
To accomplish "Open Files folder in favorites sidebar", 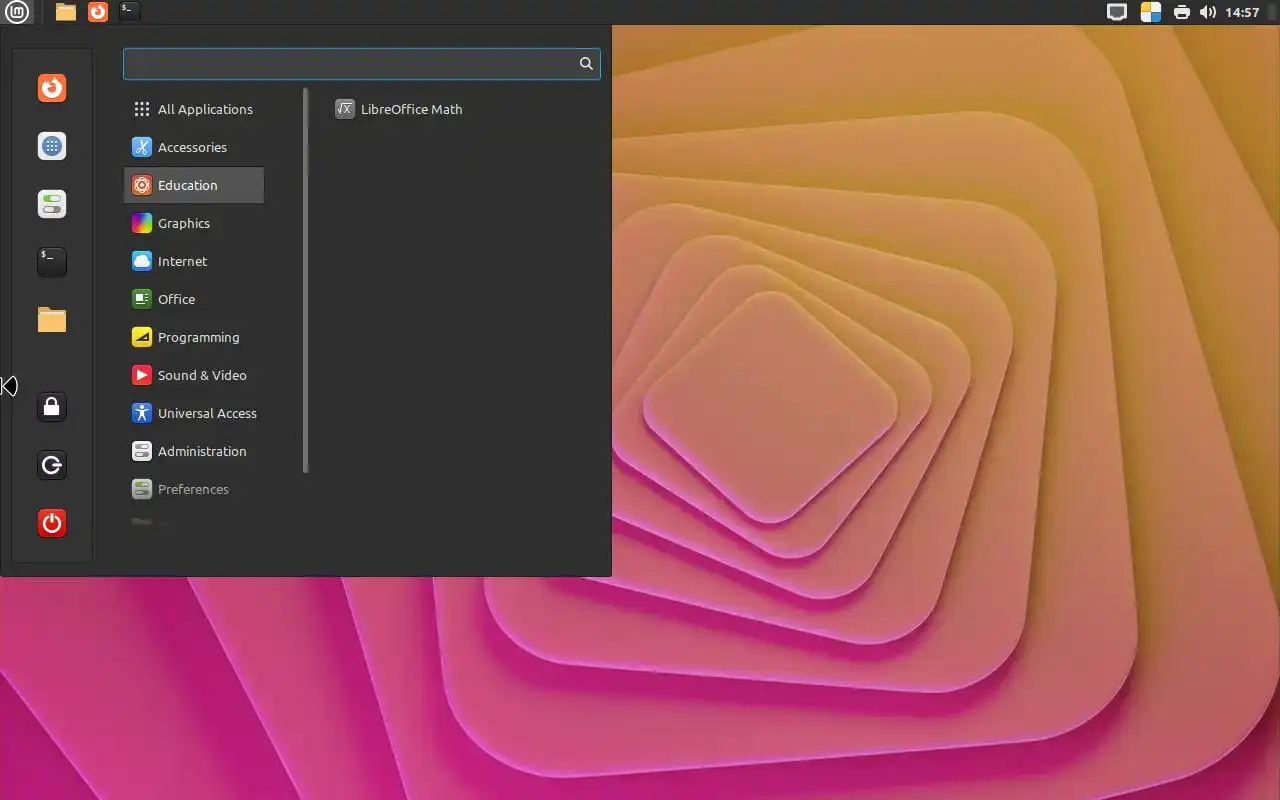I will pos(52,320).
